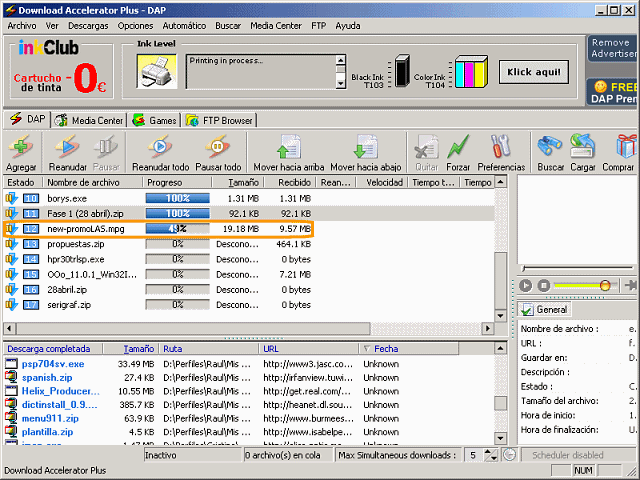Click the preview player's yellow slider knob
Screen dimensions: 640x480
605,285
